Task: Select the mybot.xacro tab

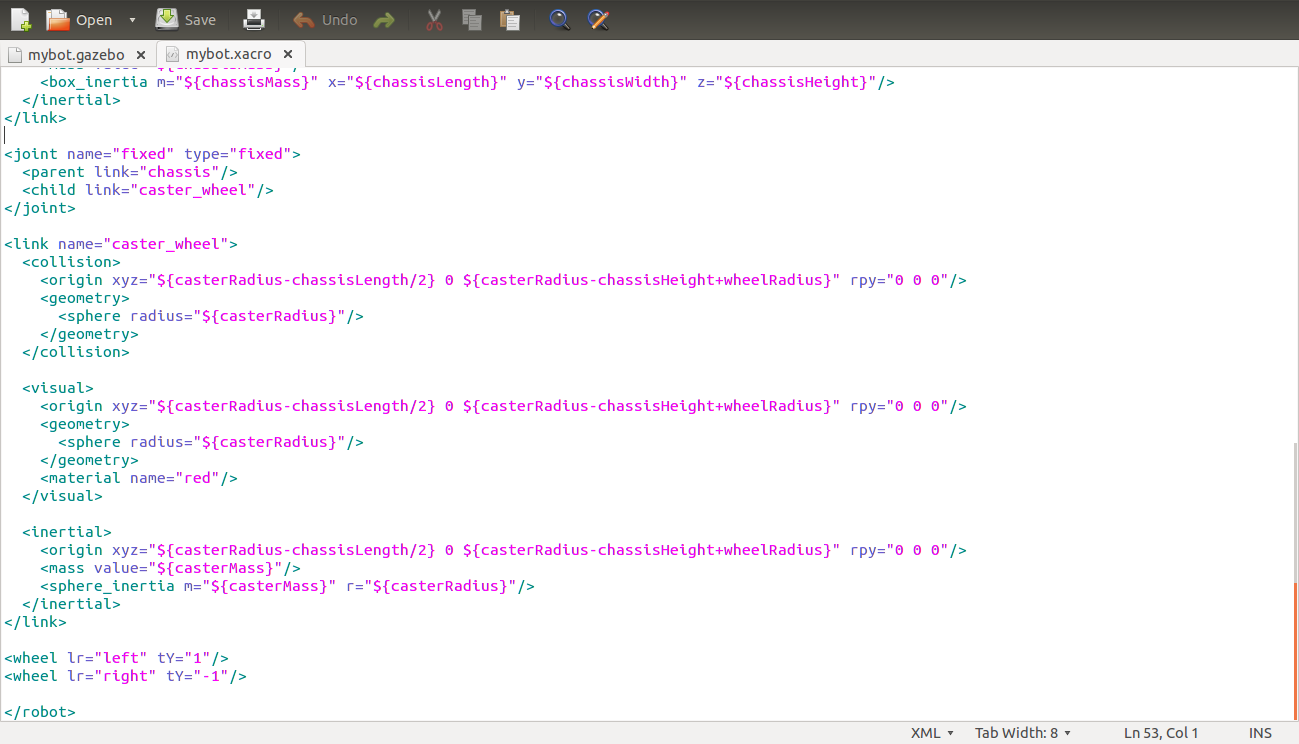Action: (229, 54)
